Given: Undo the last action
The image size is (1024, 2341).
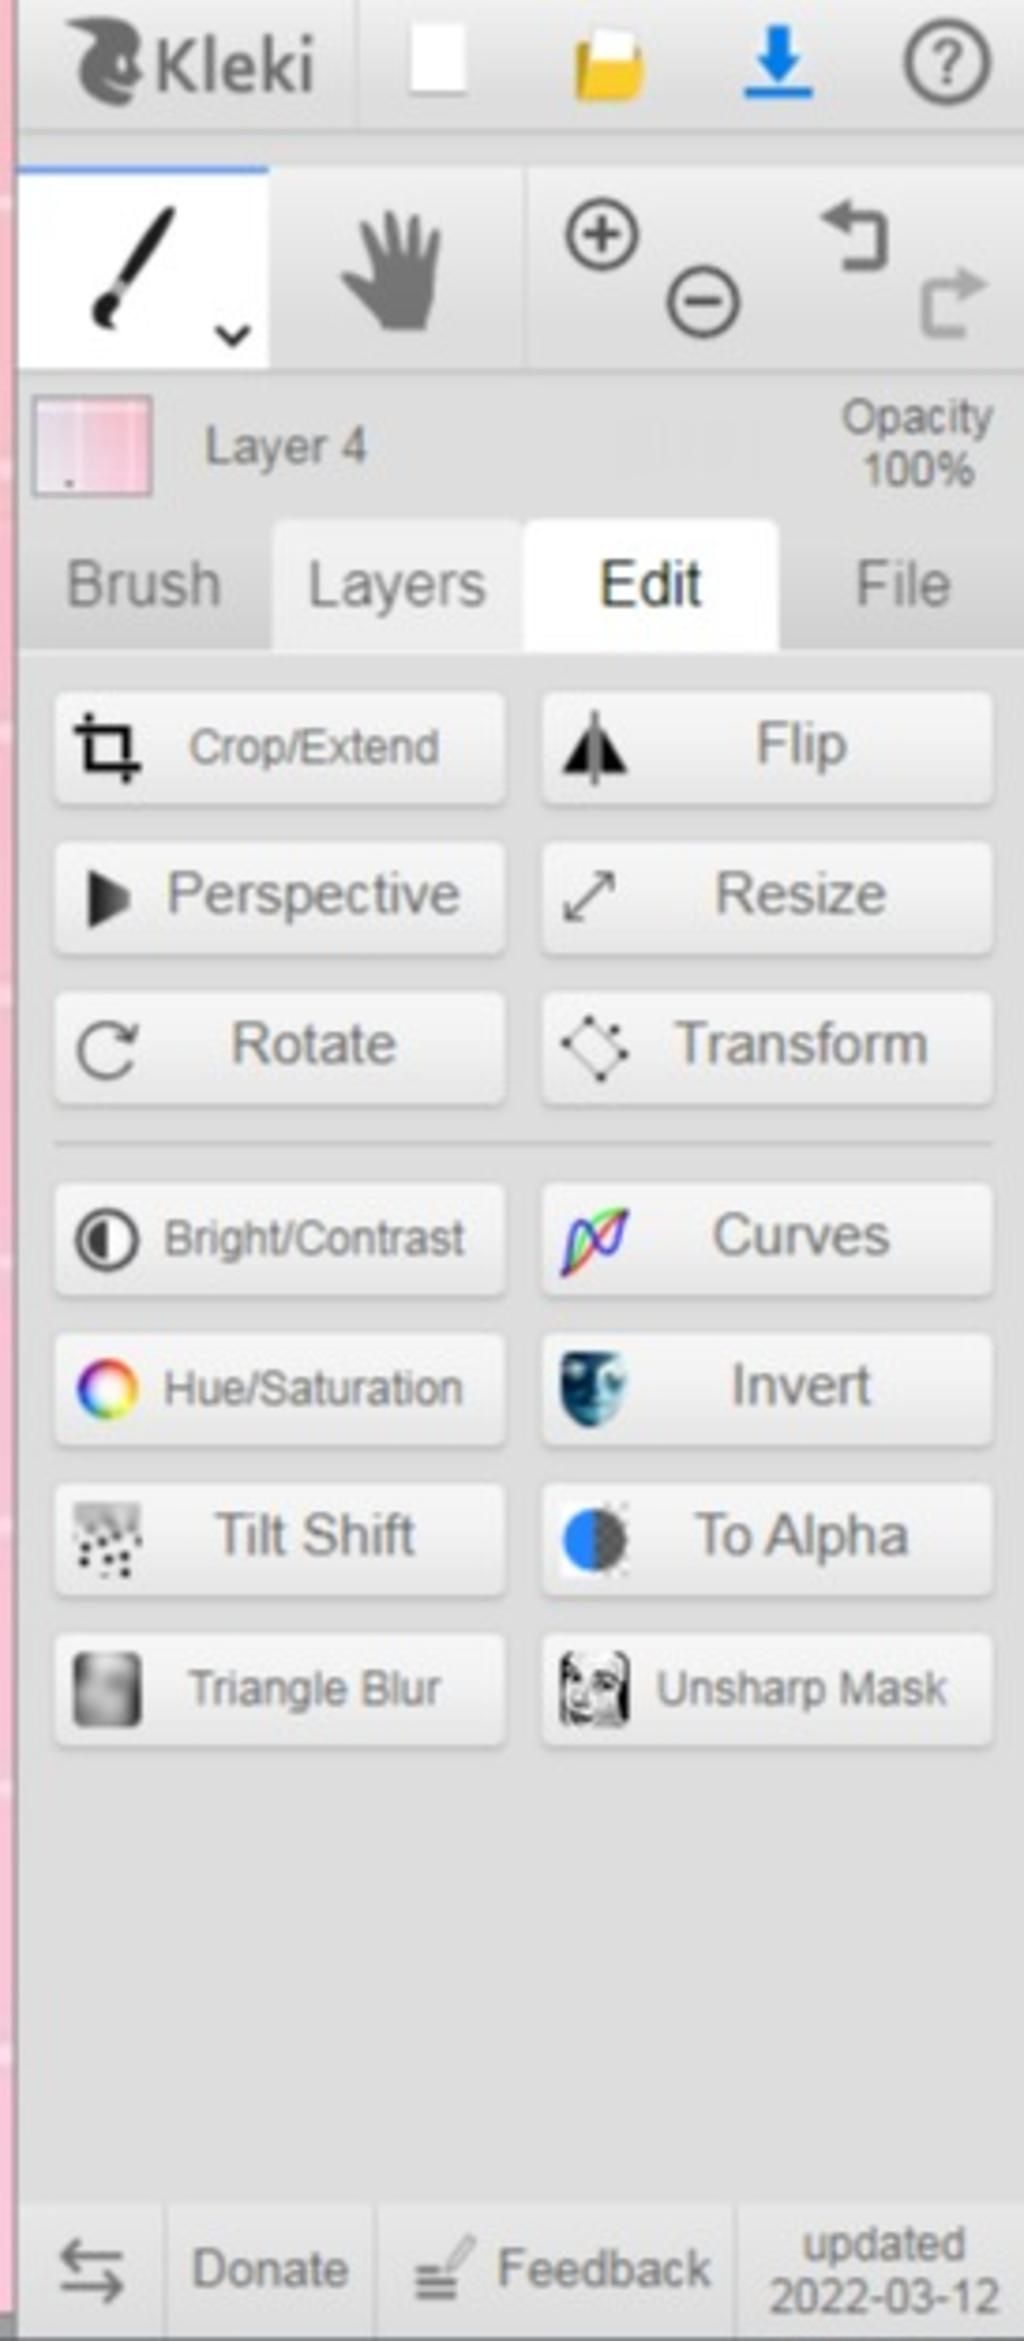Looking at the screenshot, I should pos(855,236).
